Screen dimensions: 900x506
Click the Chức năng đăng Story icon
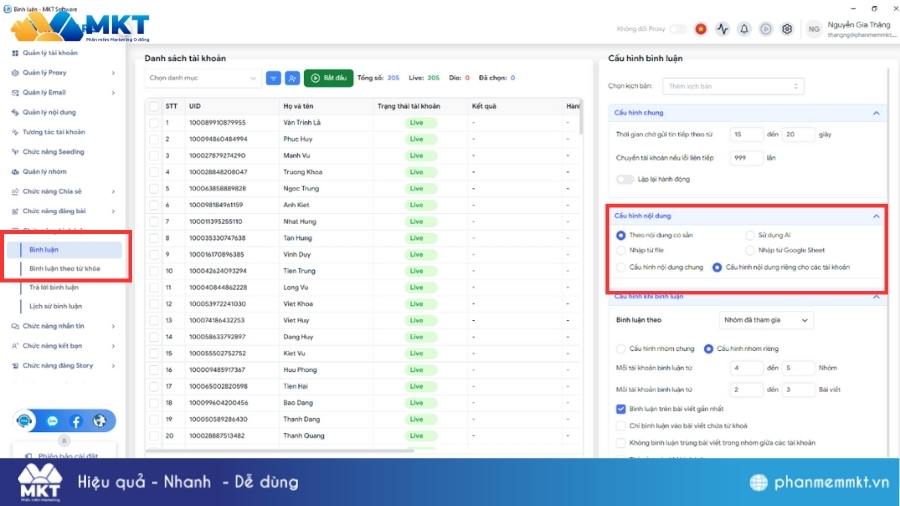click(x=15, y=365)
